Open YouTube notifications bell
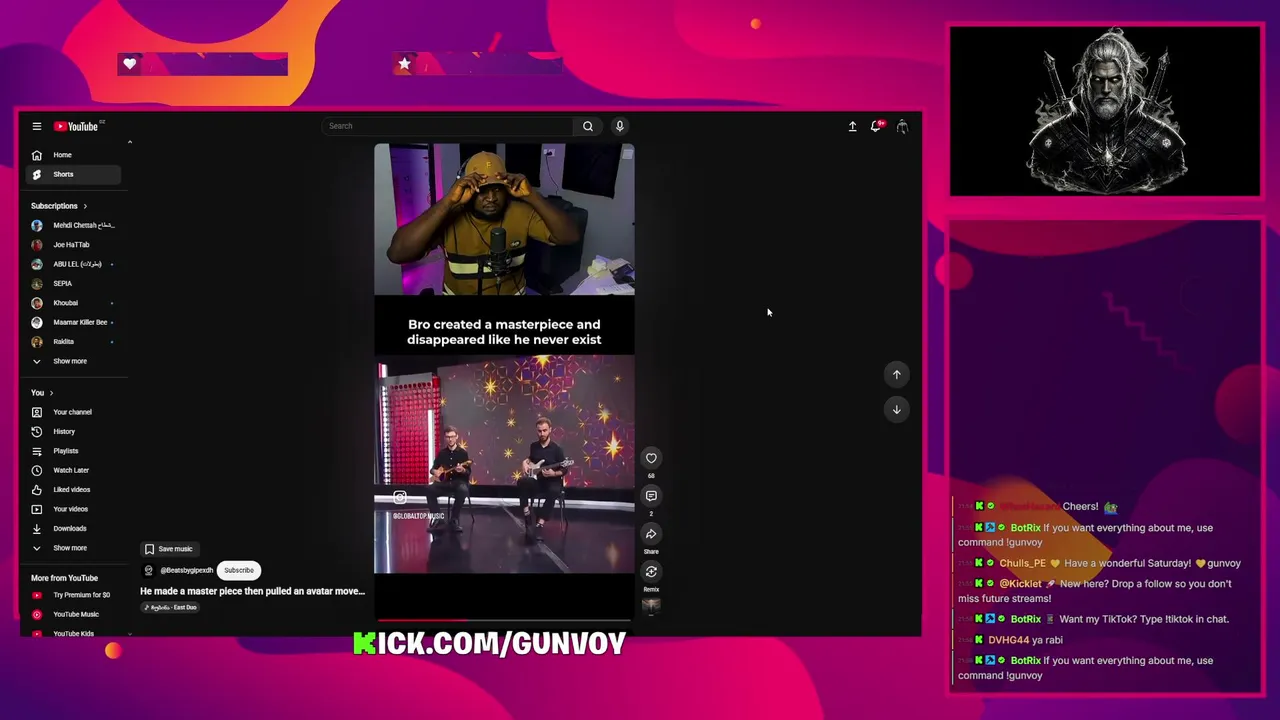The width and height of the screenshot is (1280, 720). tap(876, 126)
